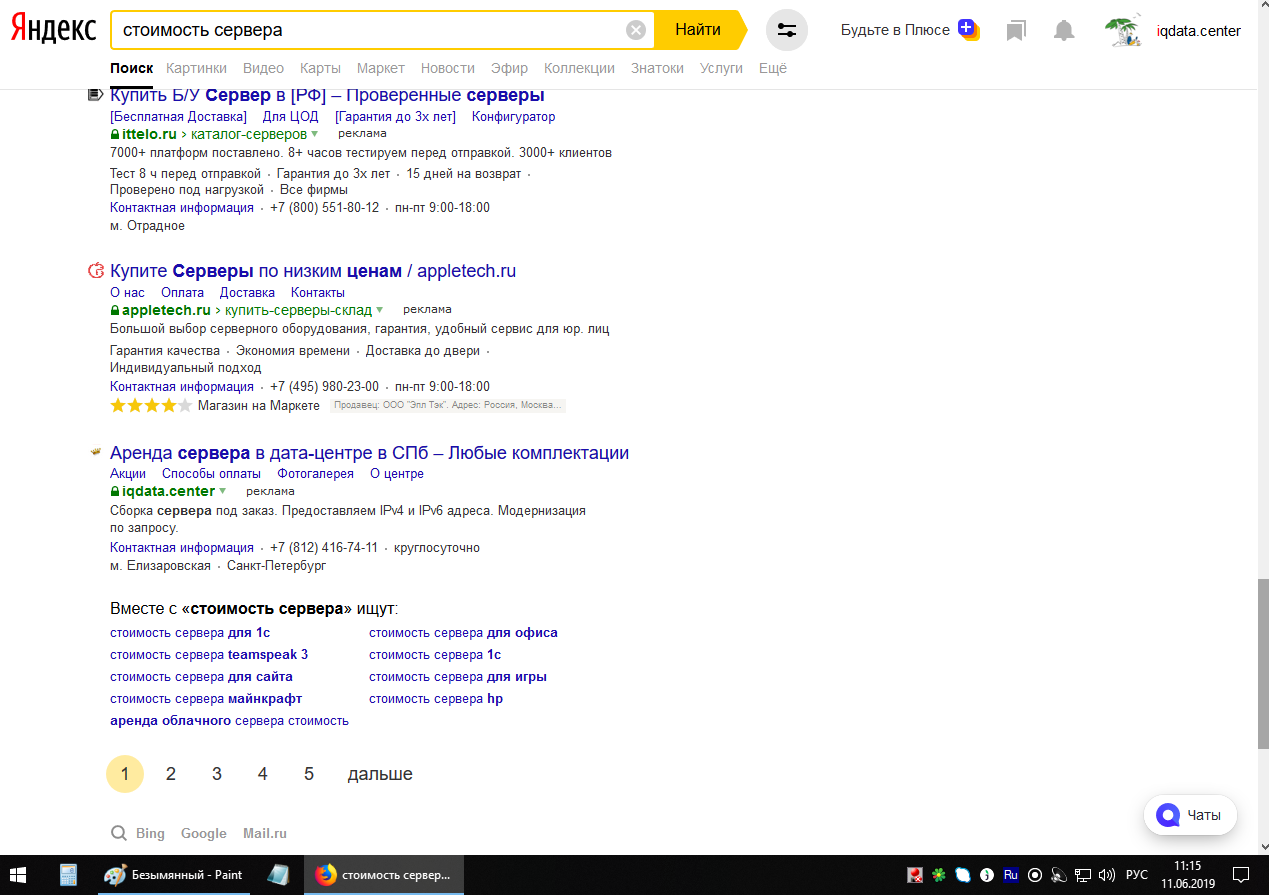Open the Услуги tab
1269x895 pixels.
click(722, 68)
